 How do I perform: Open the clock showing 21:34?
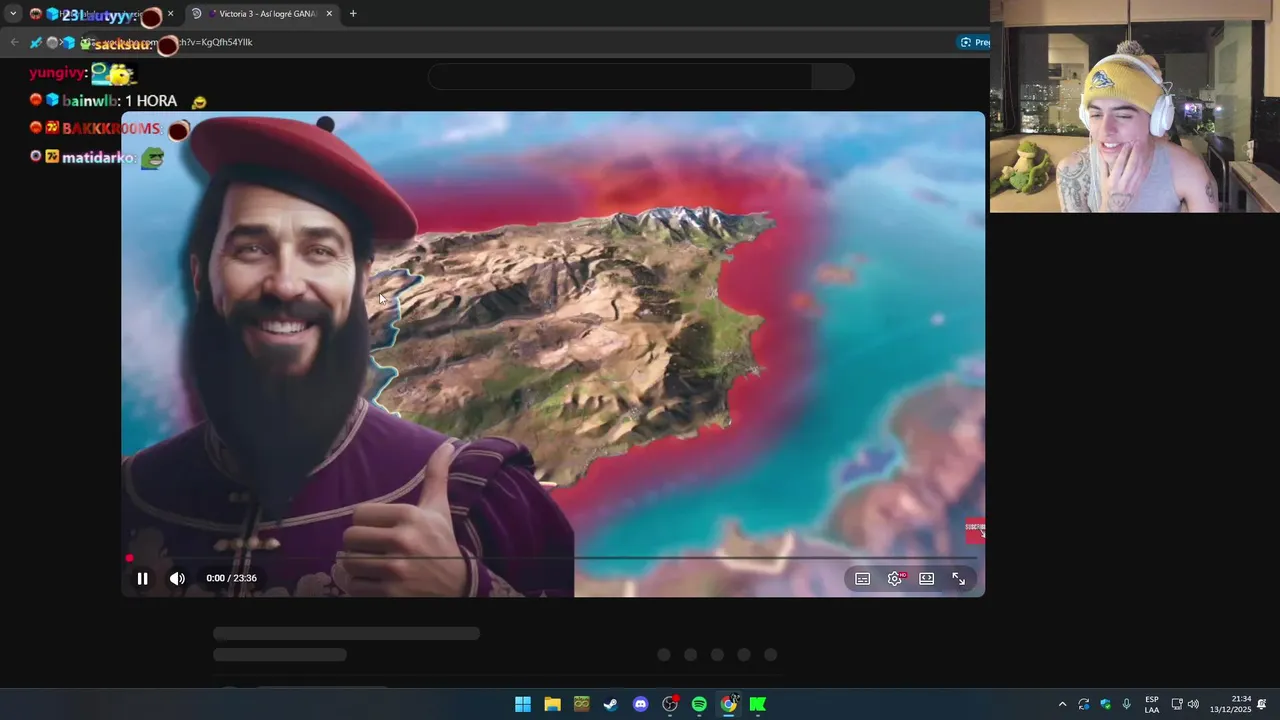click(x=1231, y=704)
